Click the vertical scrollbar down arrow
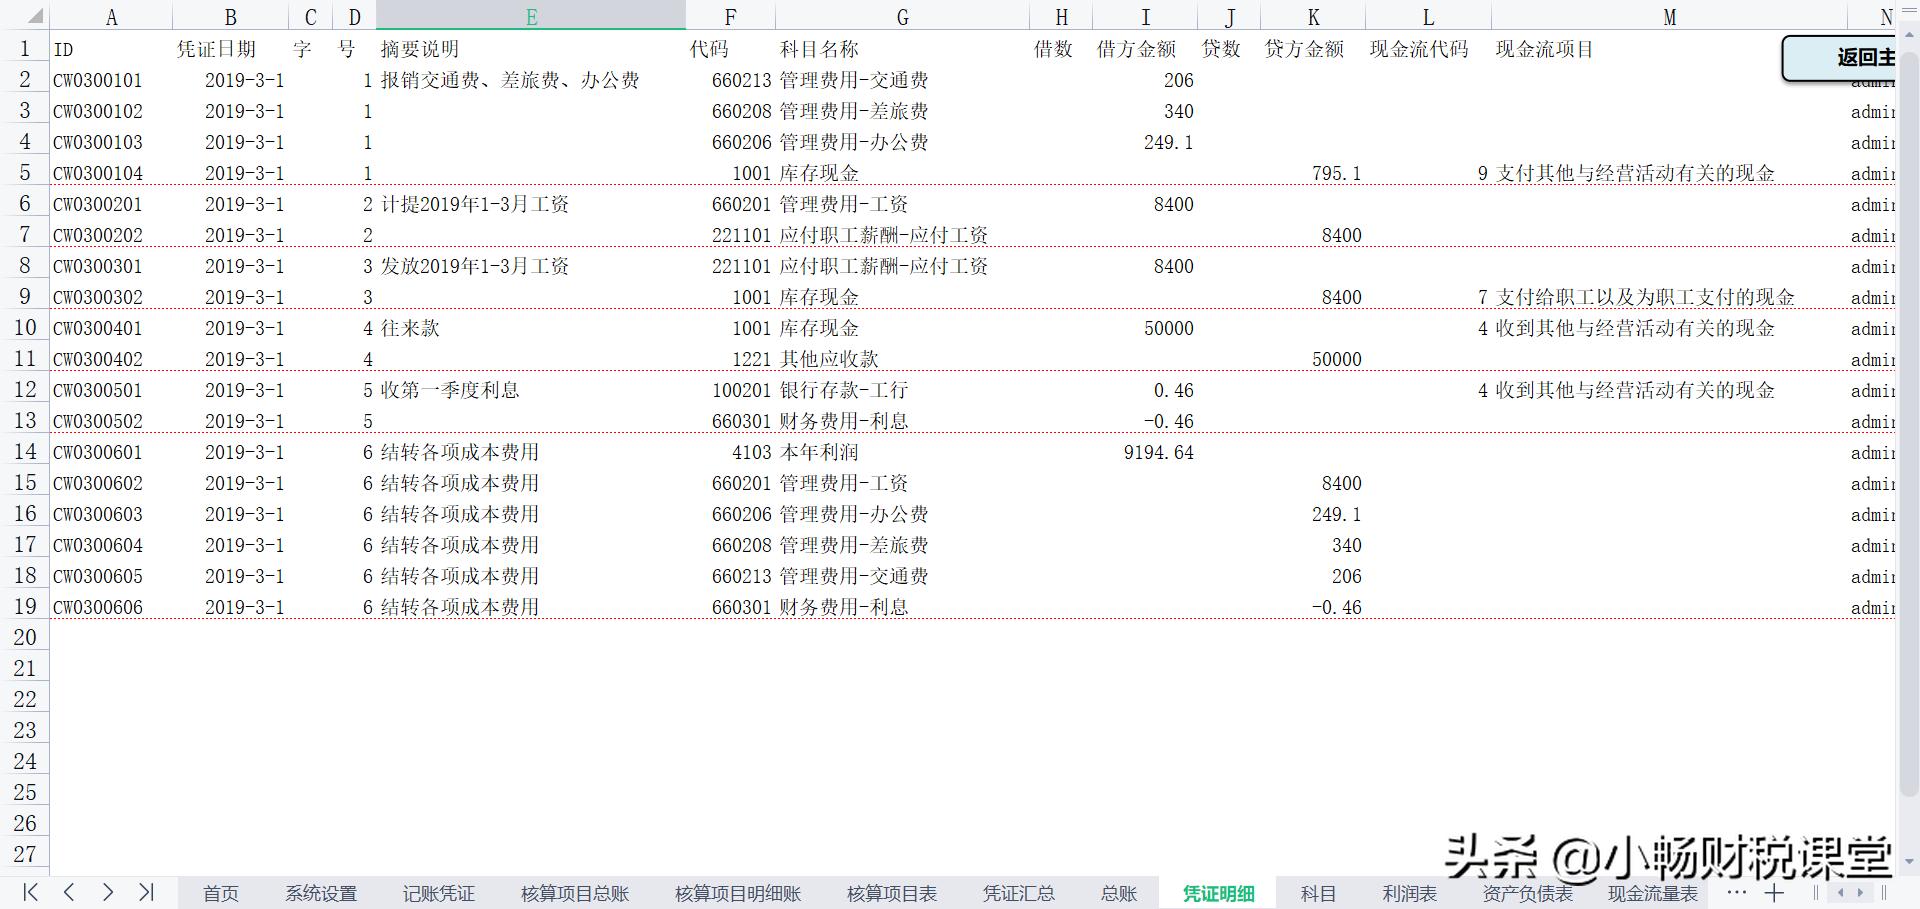 (x=1909, y=861)
